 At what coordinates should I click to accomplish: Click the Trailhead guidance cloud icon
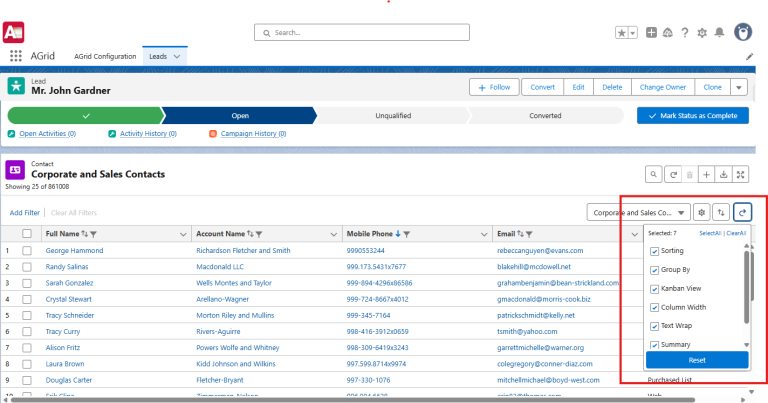point(668,33)
